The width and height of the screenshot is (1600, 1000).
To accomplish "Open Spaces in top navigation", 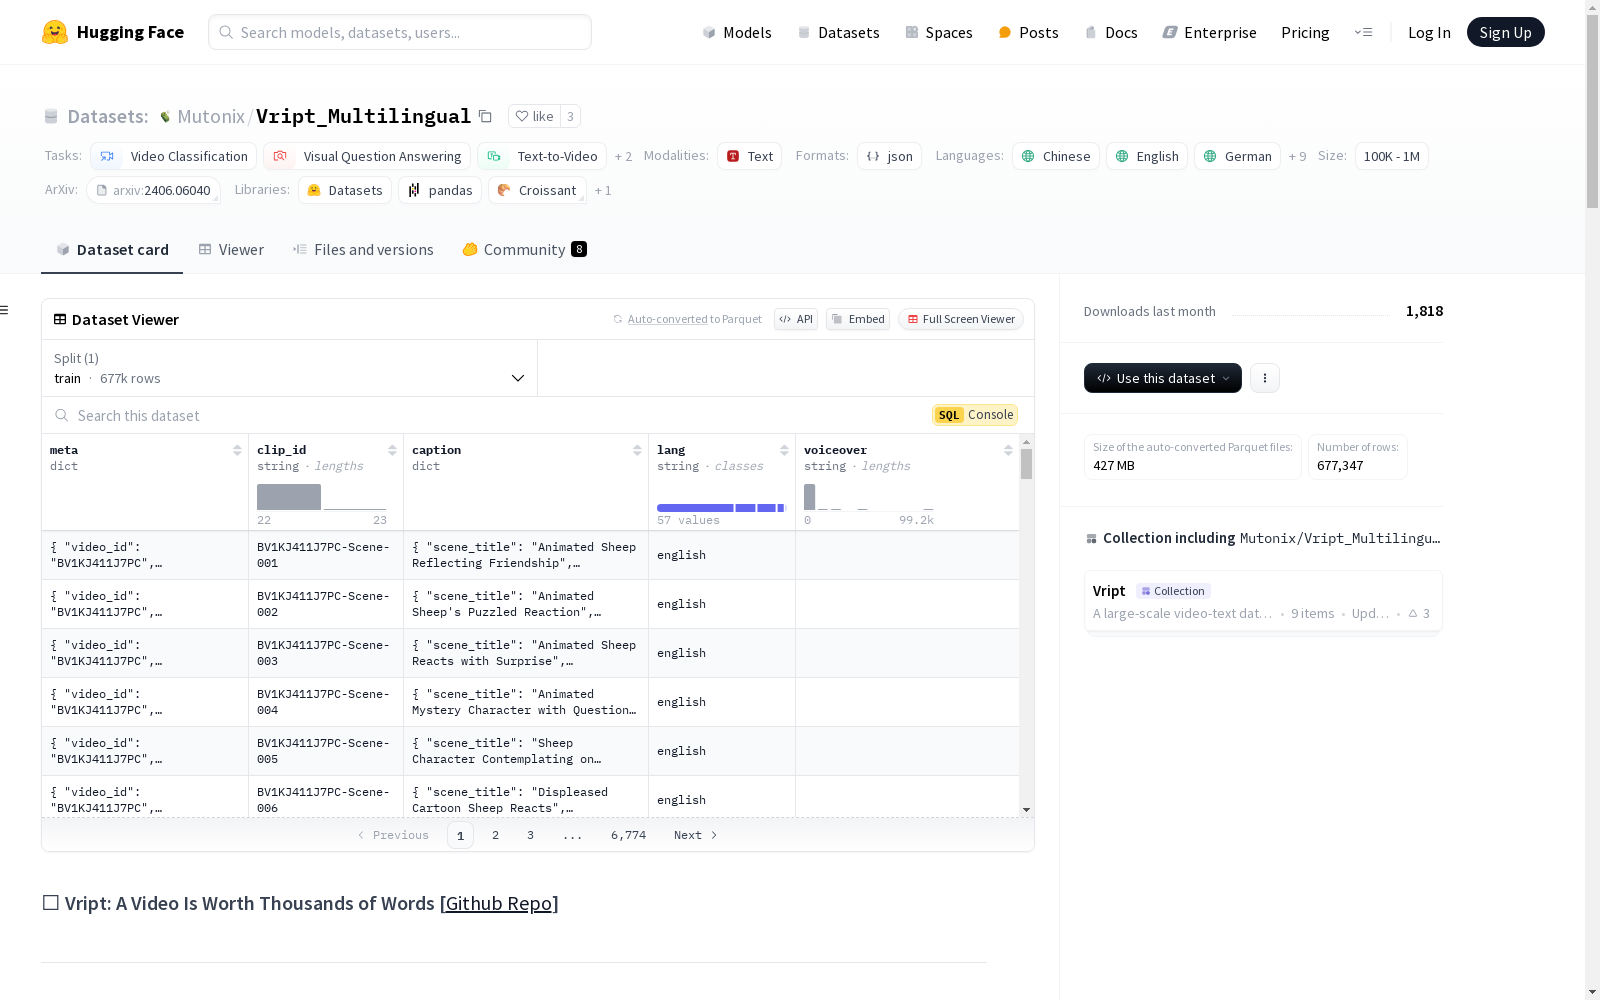I will click(939, 32).
